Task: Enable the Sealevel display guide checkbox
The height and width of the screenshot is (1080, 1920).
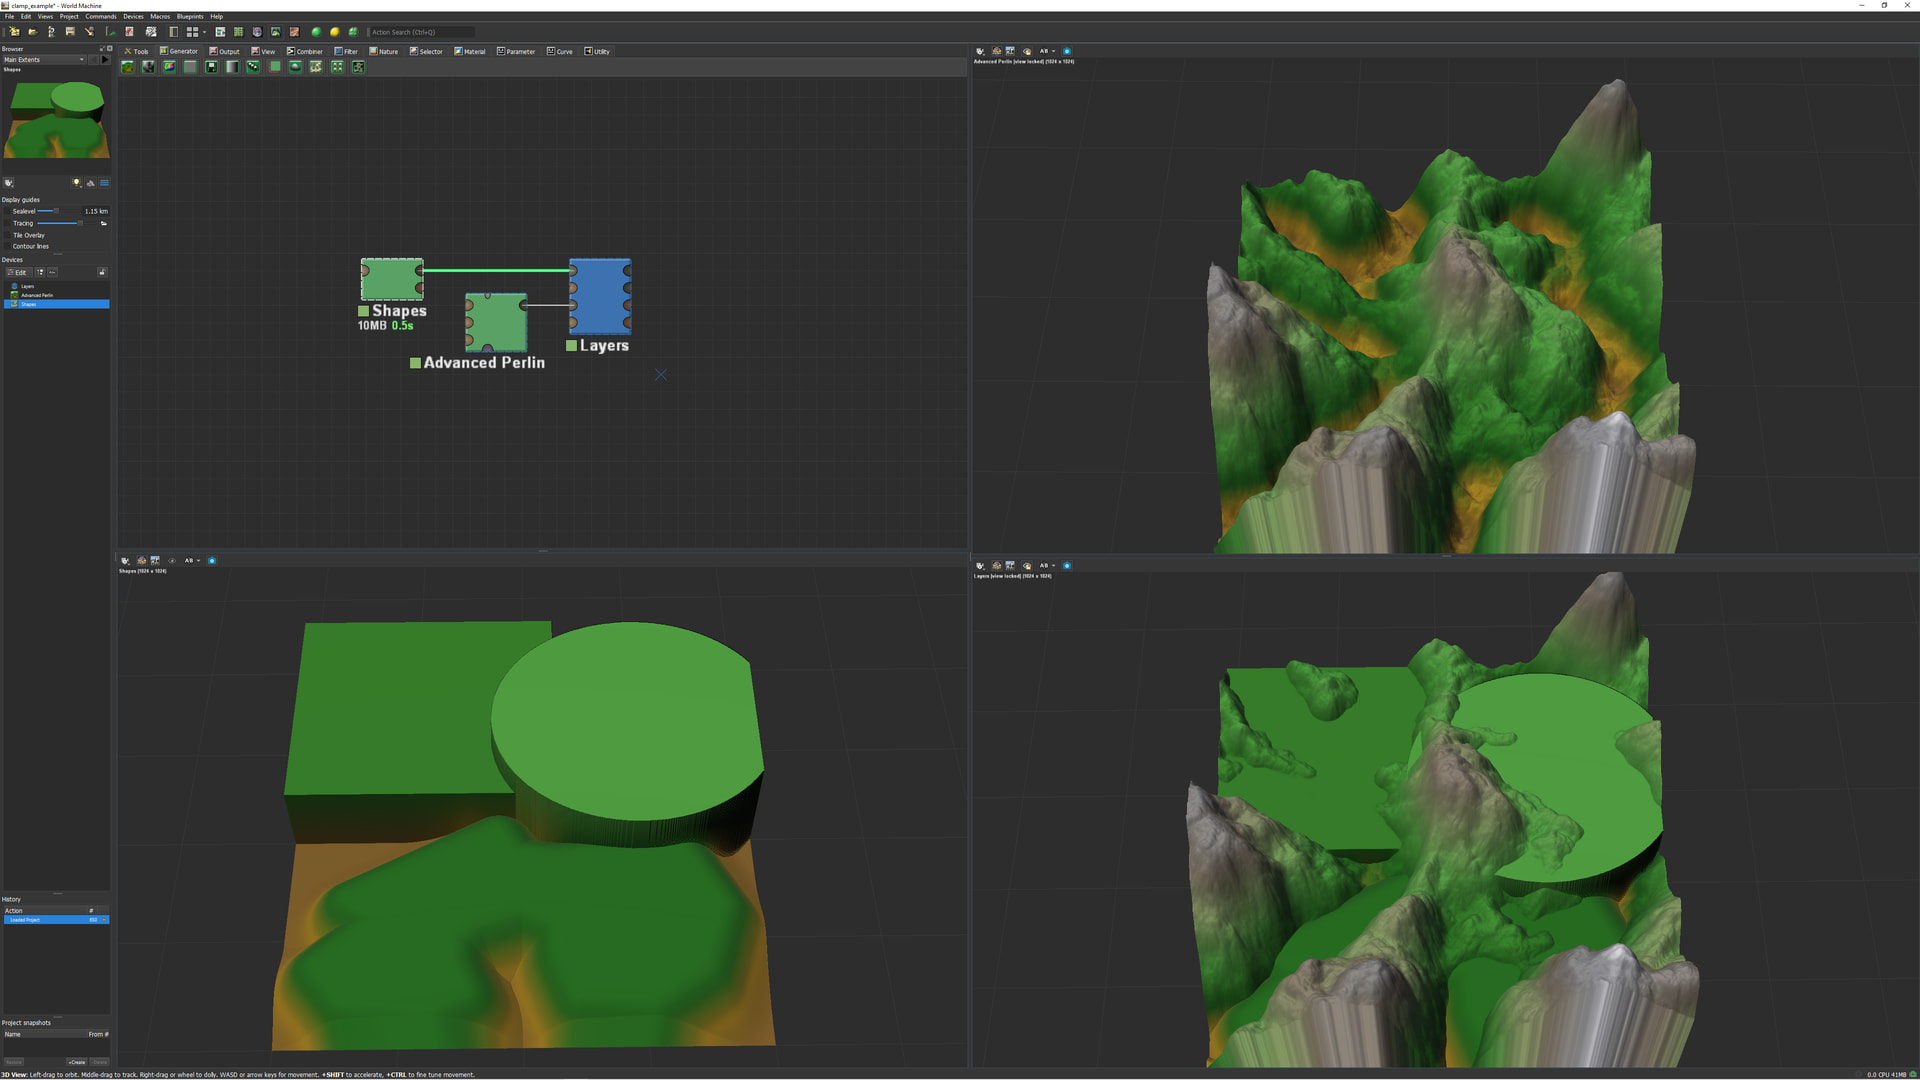Action: tap(7, 211)
